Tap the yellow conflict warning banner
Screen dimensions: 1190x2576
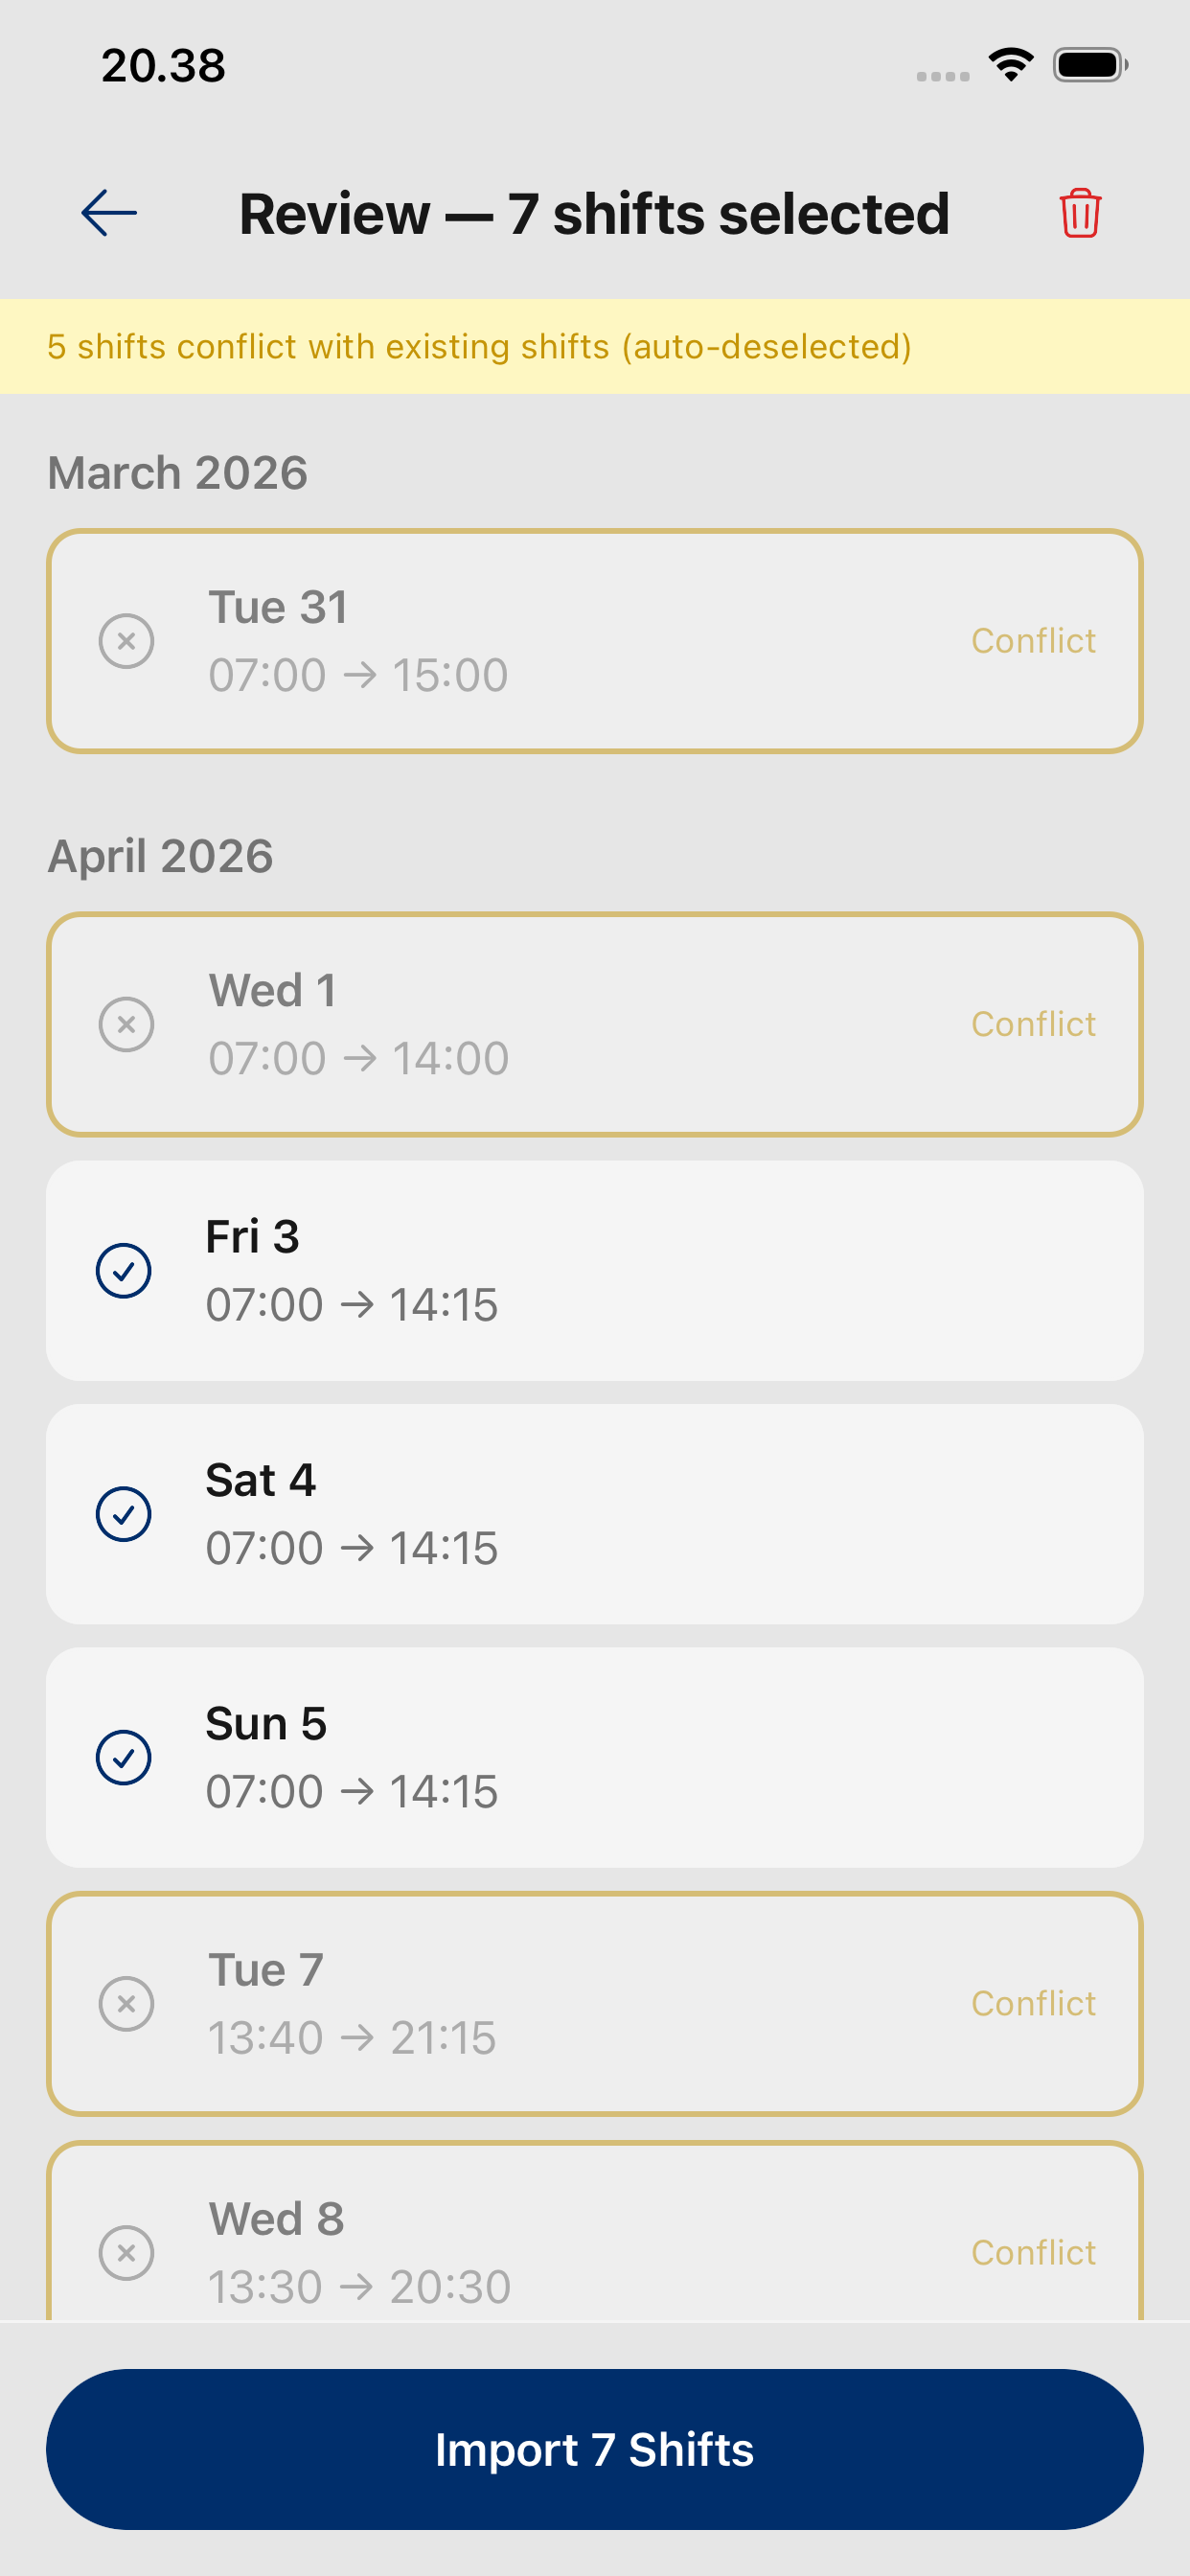[x=595, y=346]
